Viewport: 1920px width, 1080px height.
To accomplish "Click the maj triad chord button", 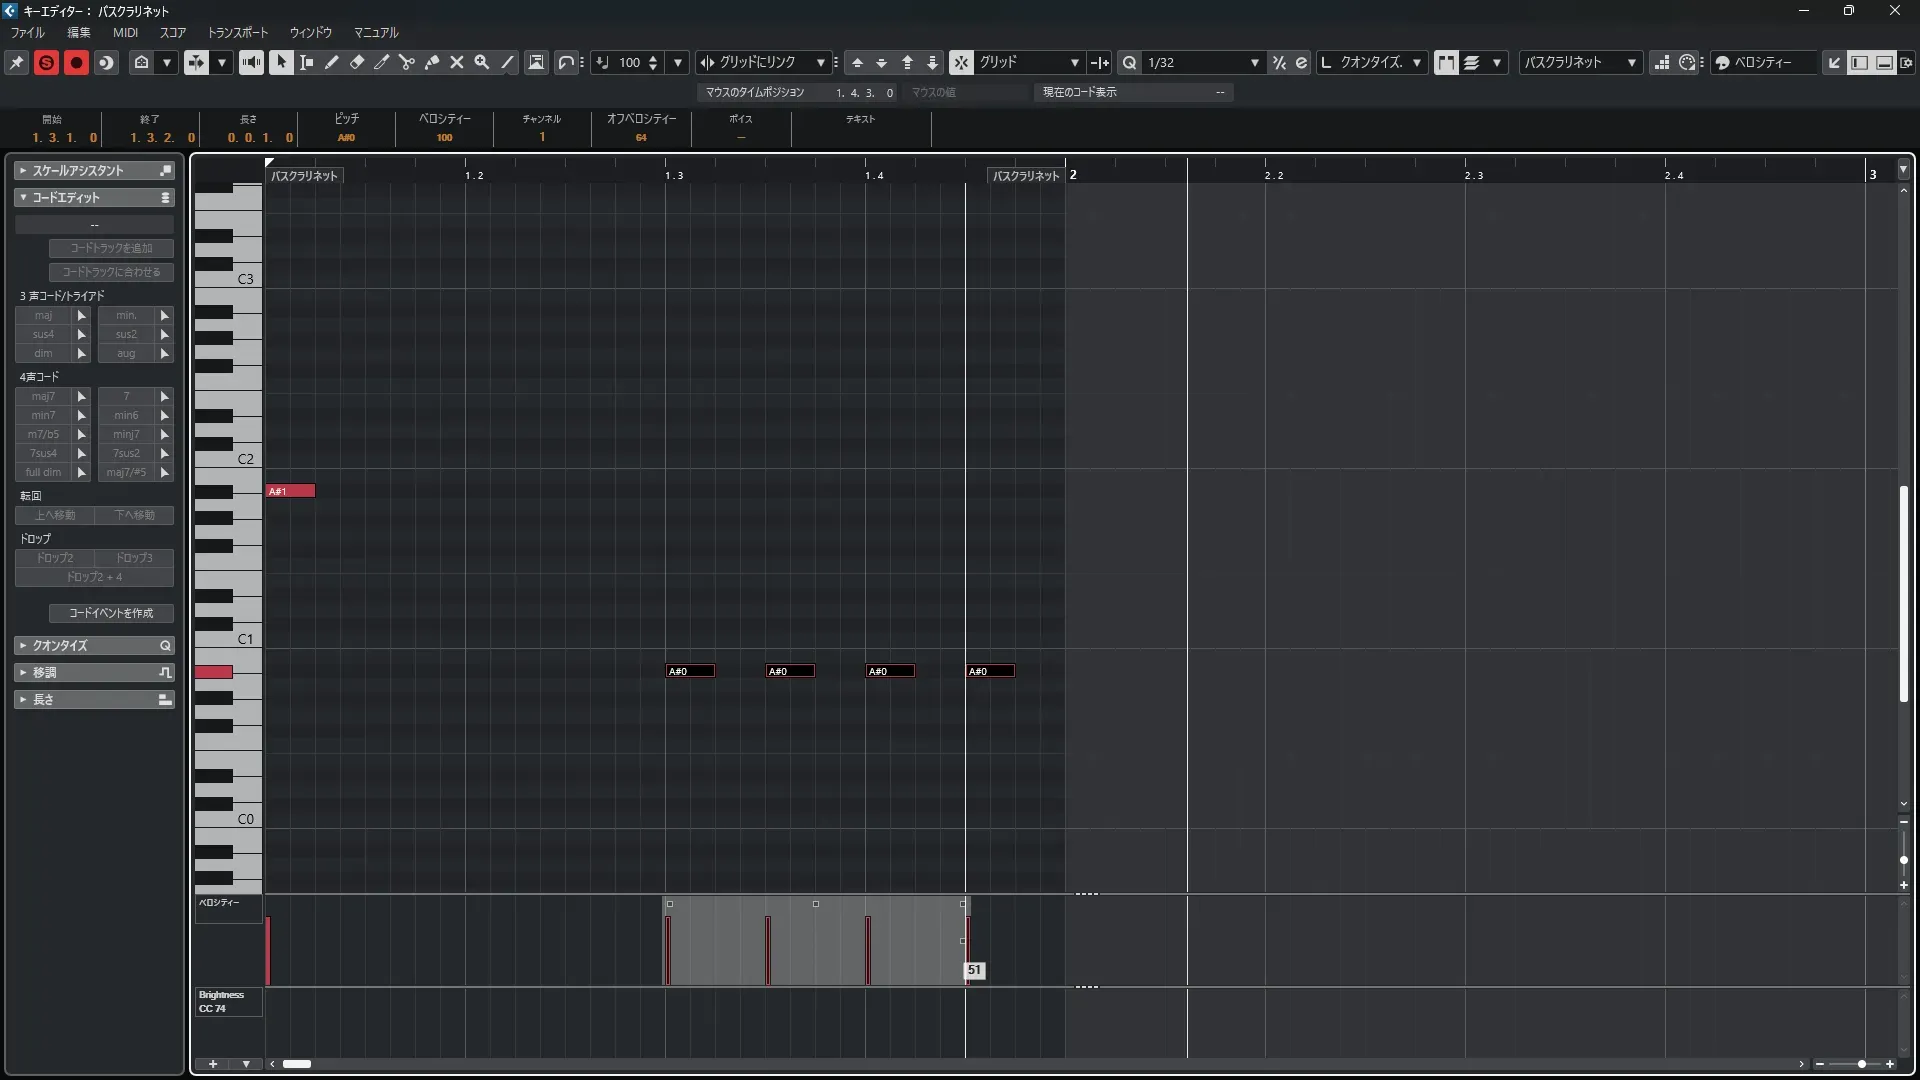I will coord(43,315).
